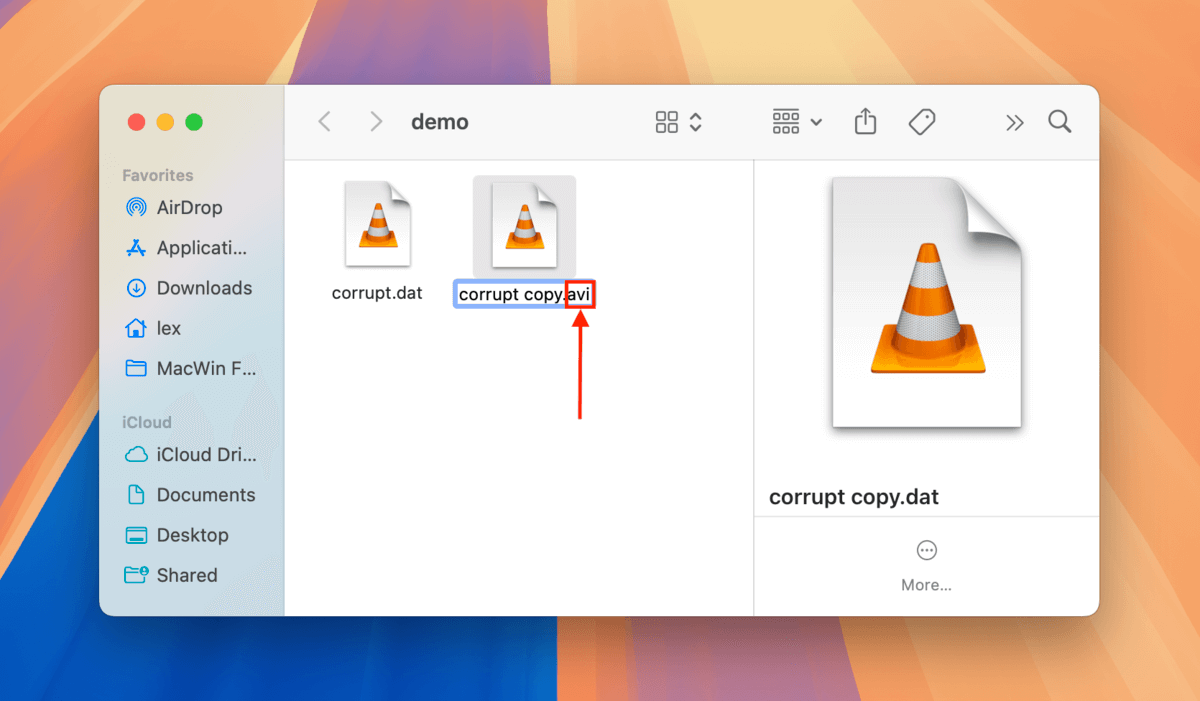Image resolution: width=1200 pixels, height=701 pixels.
Task: Expand hidden toolbar items with double chevron
Action: pos(1015,122)
